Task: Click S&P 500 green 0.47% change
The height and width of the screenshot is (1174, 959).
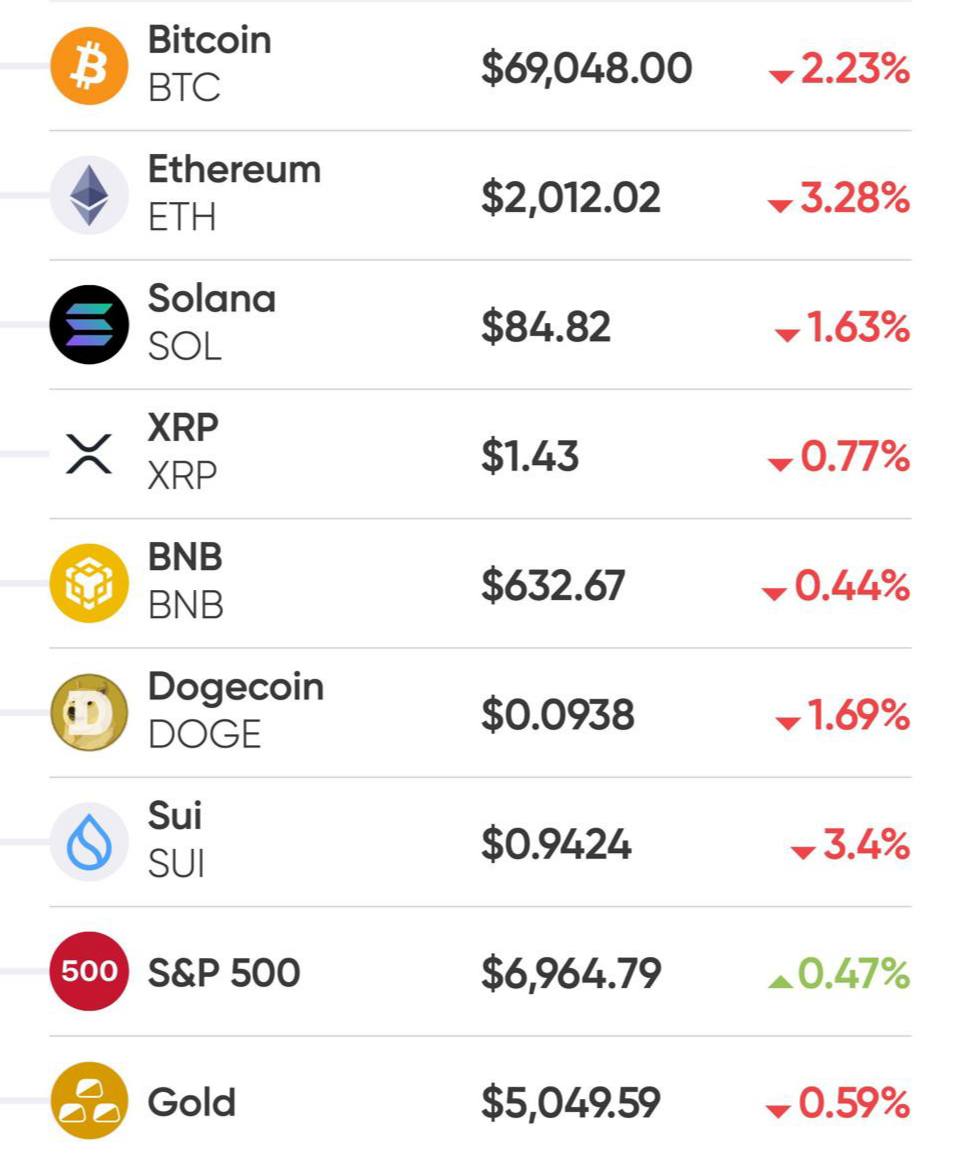Action: pos(840,973)
